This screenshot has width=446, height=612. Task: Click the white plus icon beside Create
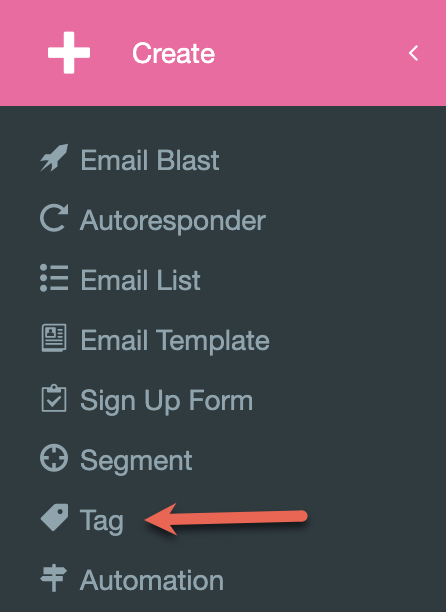coord(69,53)
